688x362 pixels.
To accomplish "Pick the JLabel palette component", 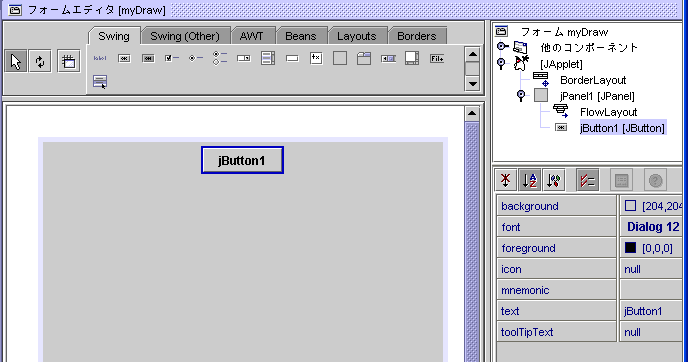I will point(100,58).
